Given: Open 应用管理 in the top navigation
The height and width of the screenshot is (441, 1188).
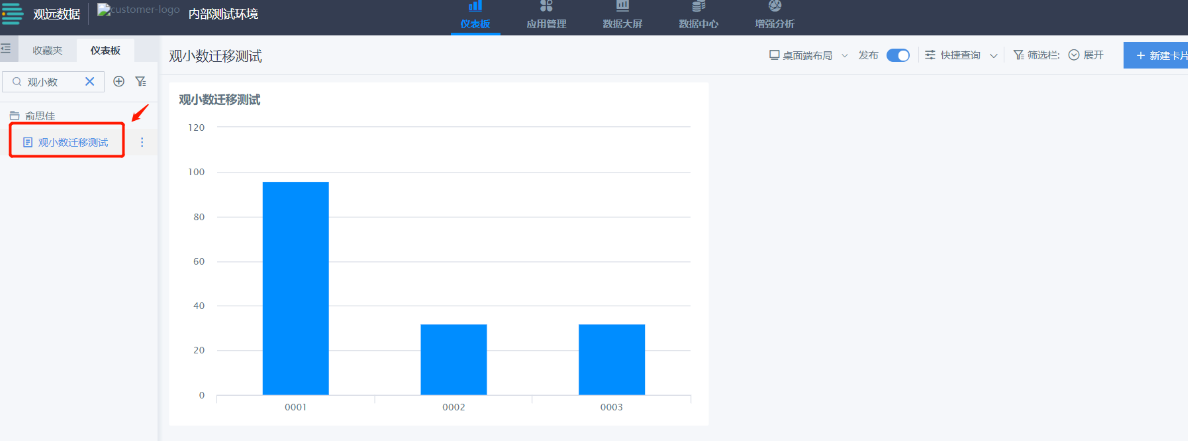Looking at the screenshot, I should (x=546, y=16).
